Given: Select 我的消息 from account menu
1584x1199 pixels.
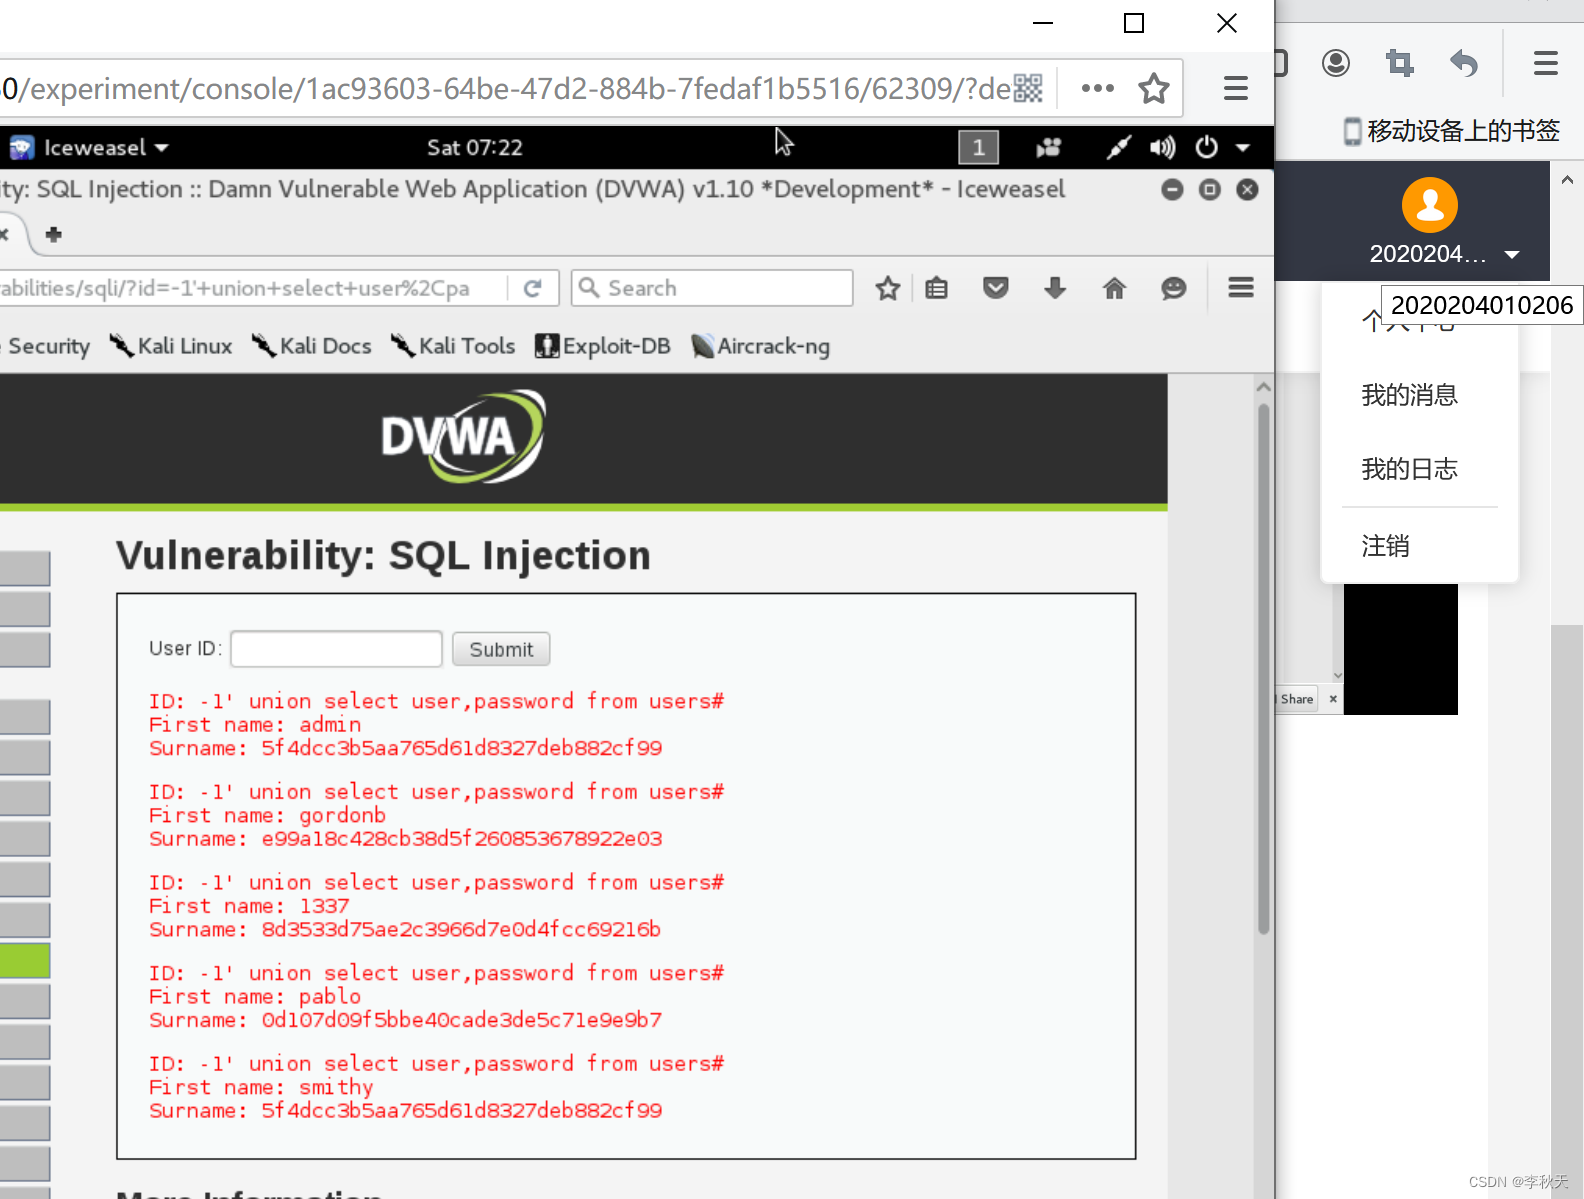Looking at the screenshot, I should [x=1409, y=395].
